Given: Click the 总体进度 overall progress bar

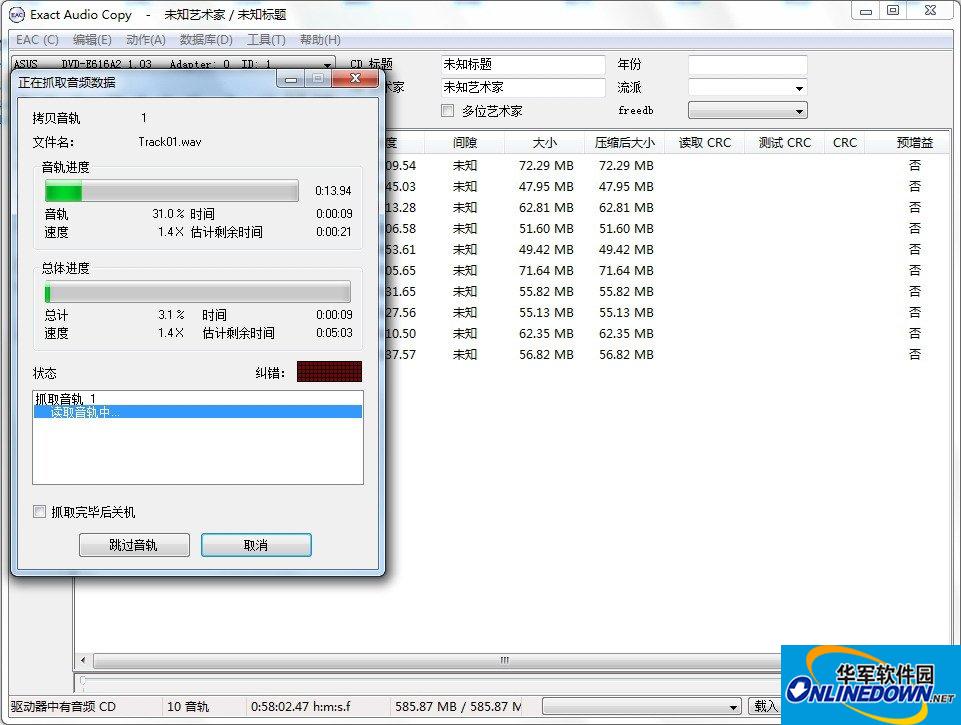Looking at the screenshot, I should tap(197, 292).
